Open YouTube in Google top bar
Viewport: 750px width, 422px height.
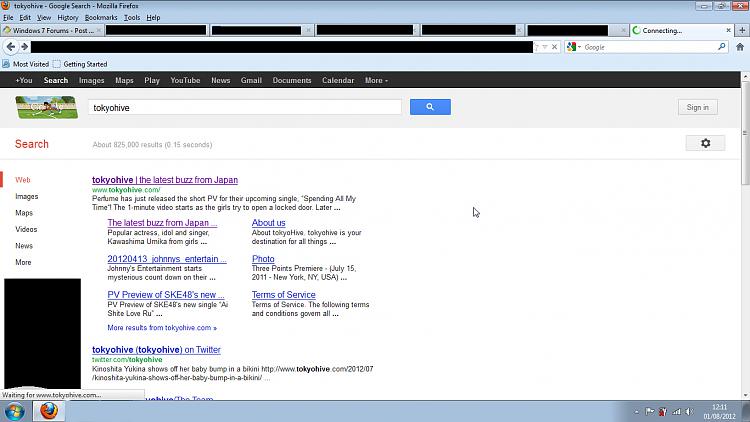pos(185,80)
